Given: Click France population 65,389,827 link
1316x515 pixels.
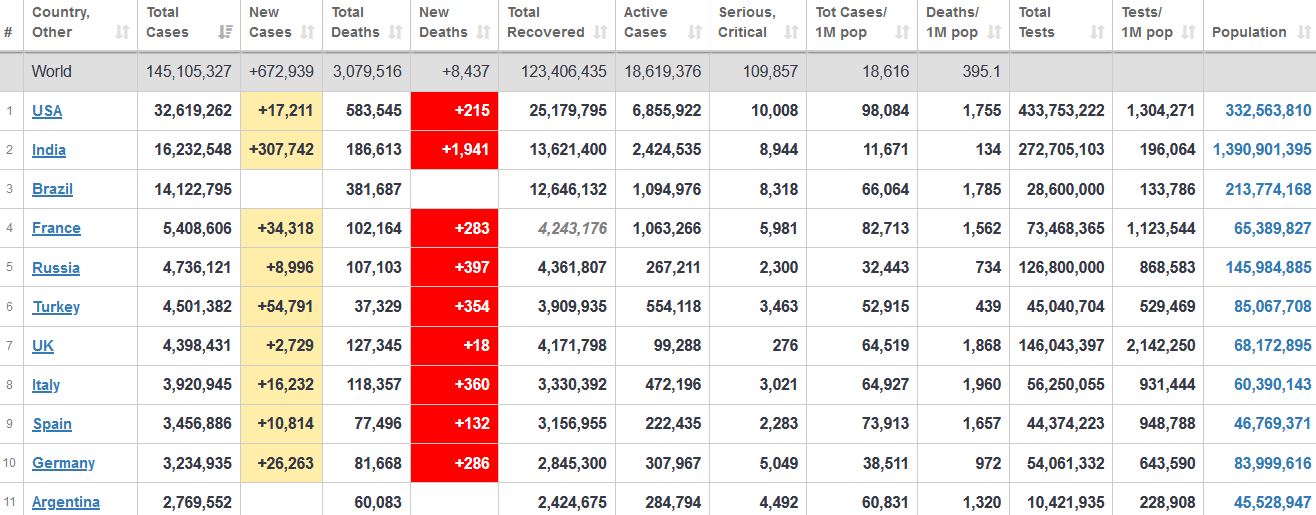Looking at the screenshot, I should pos(1273,228).
